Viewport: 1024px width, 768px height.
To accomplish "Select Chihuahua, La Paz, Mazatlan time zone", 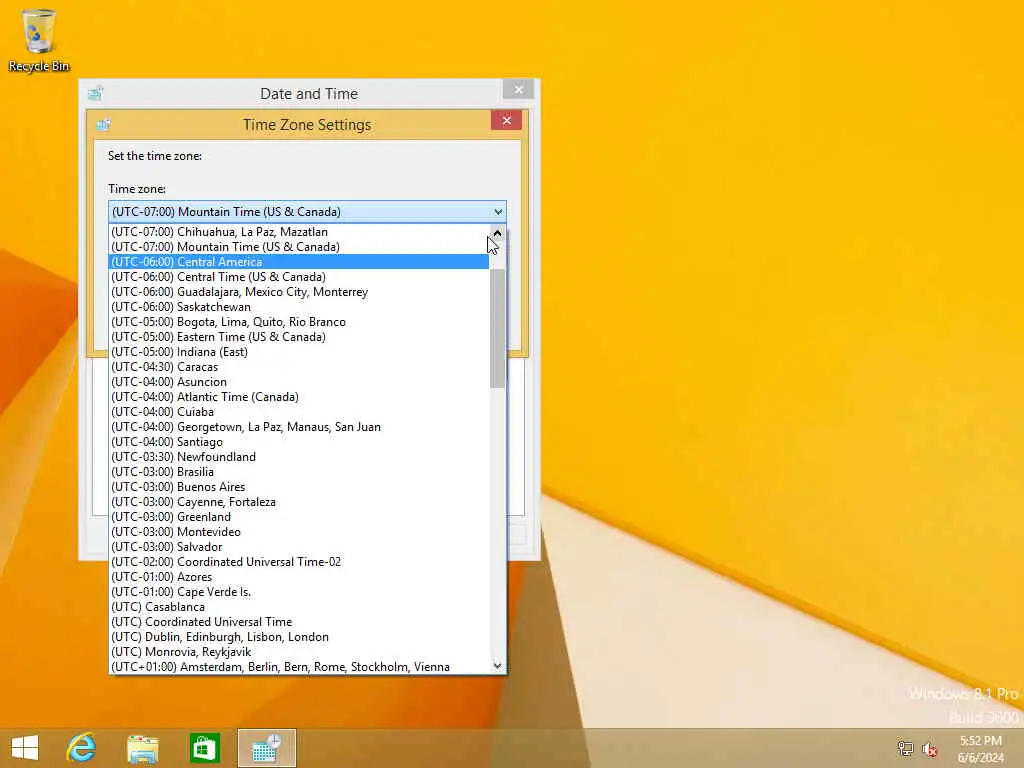I will (299, 232).
